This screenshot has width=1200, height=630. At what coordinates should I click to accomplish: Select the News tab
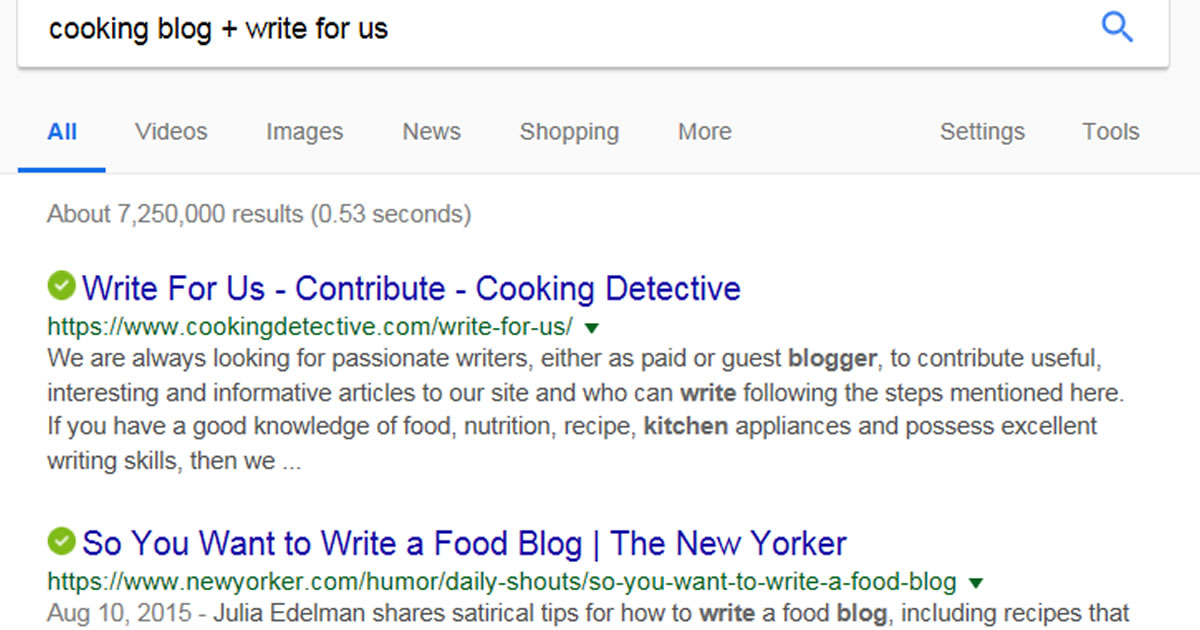[431, 132]
